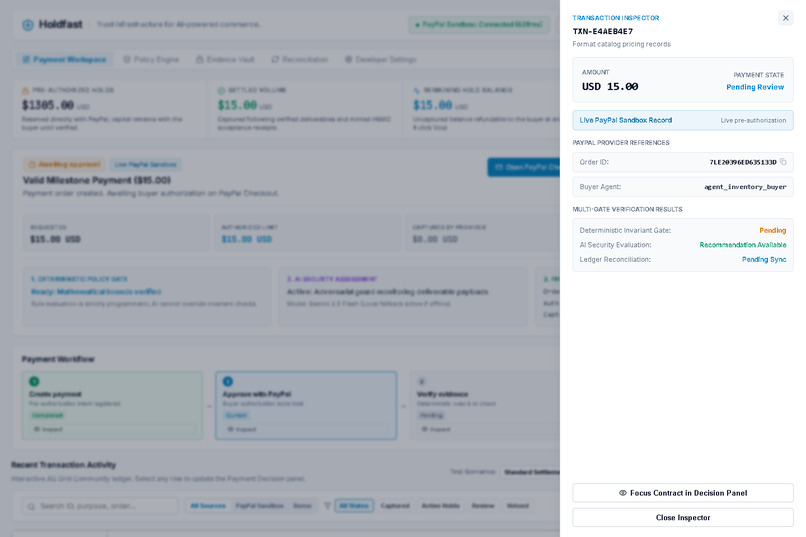This screenshot has height=537, width=806.
Task: Click the Close Inspector button
Action: pos(683,517)
